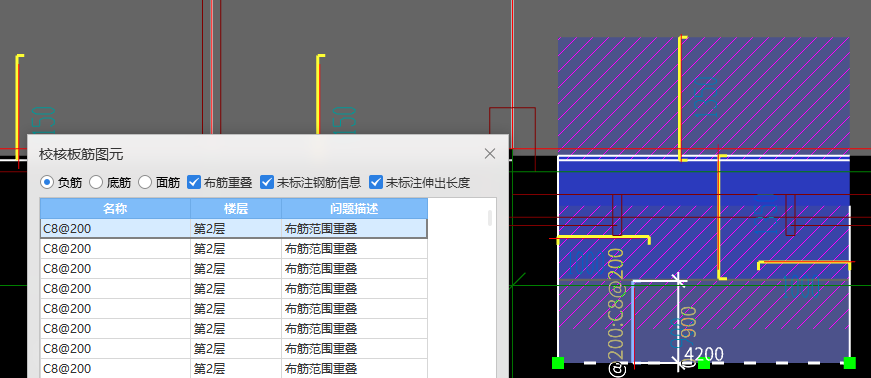The height and width of the screenshot is (378, 871).
Task: Click the 4200 dimension label
Action: (x=704, y=354)
